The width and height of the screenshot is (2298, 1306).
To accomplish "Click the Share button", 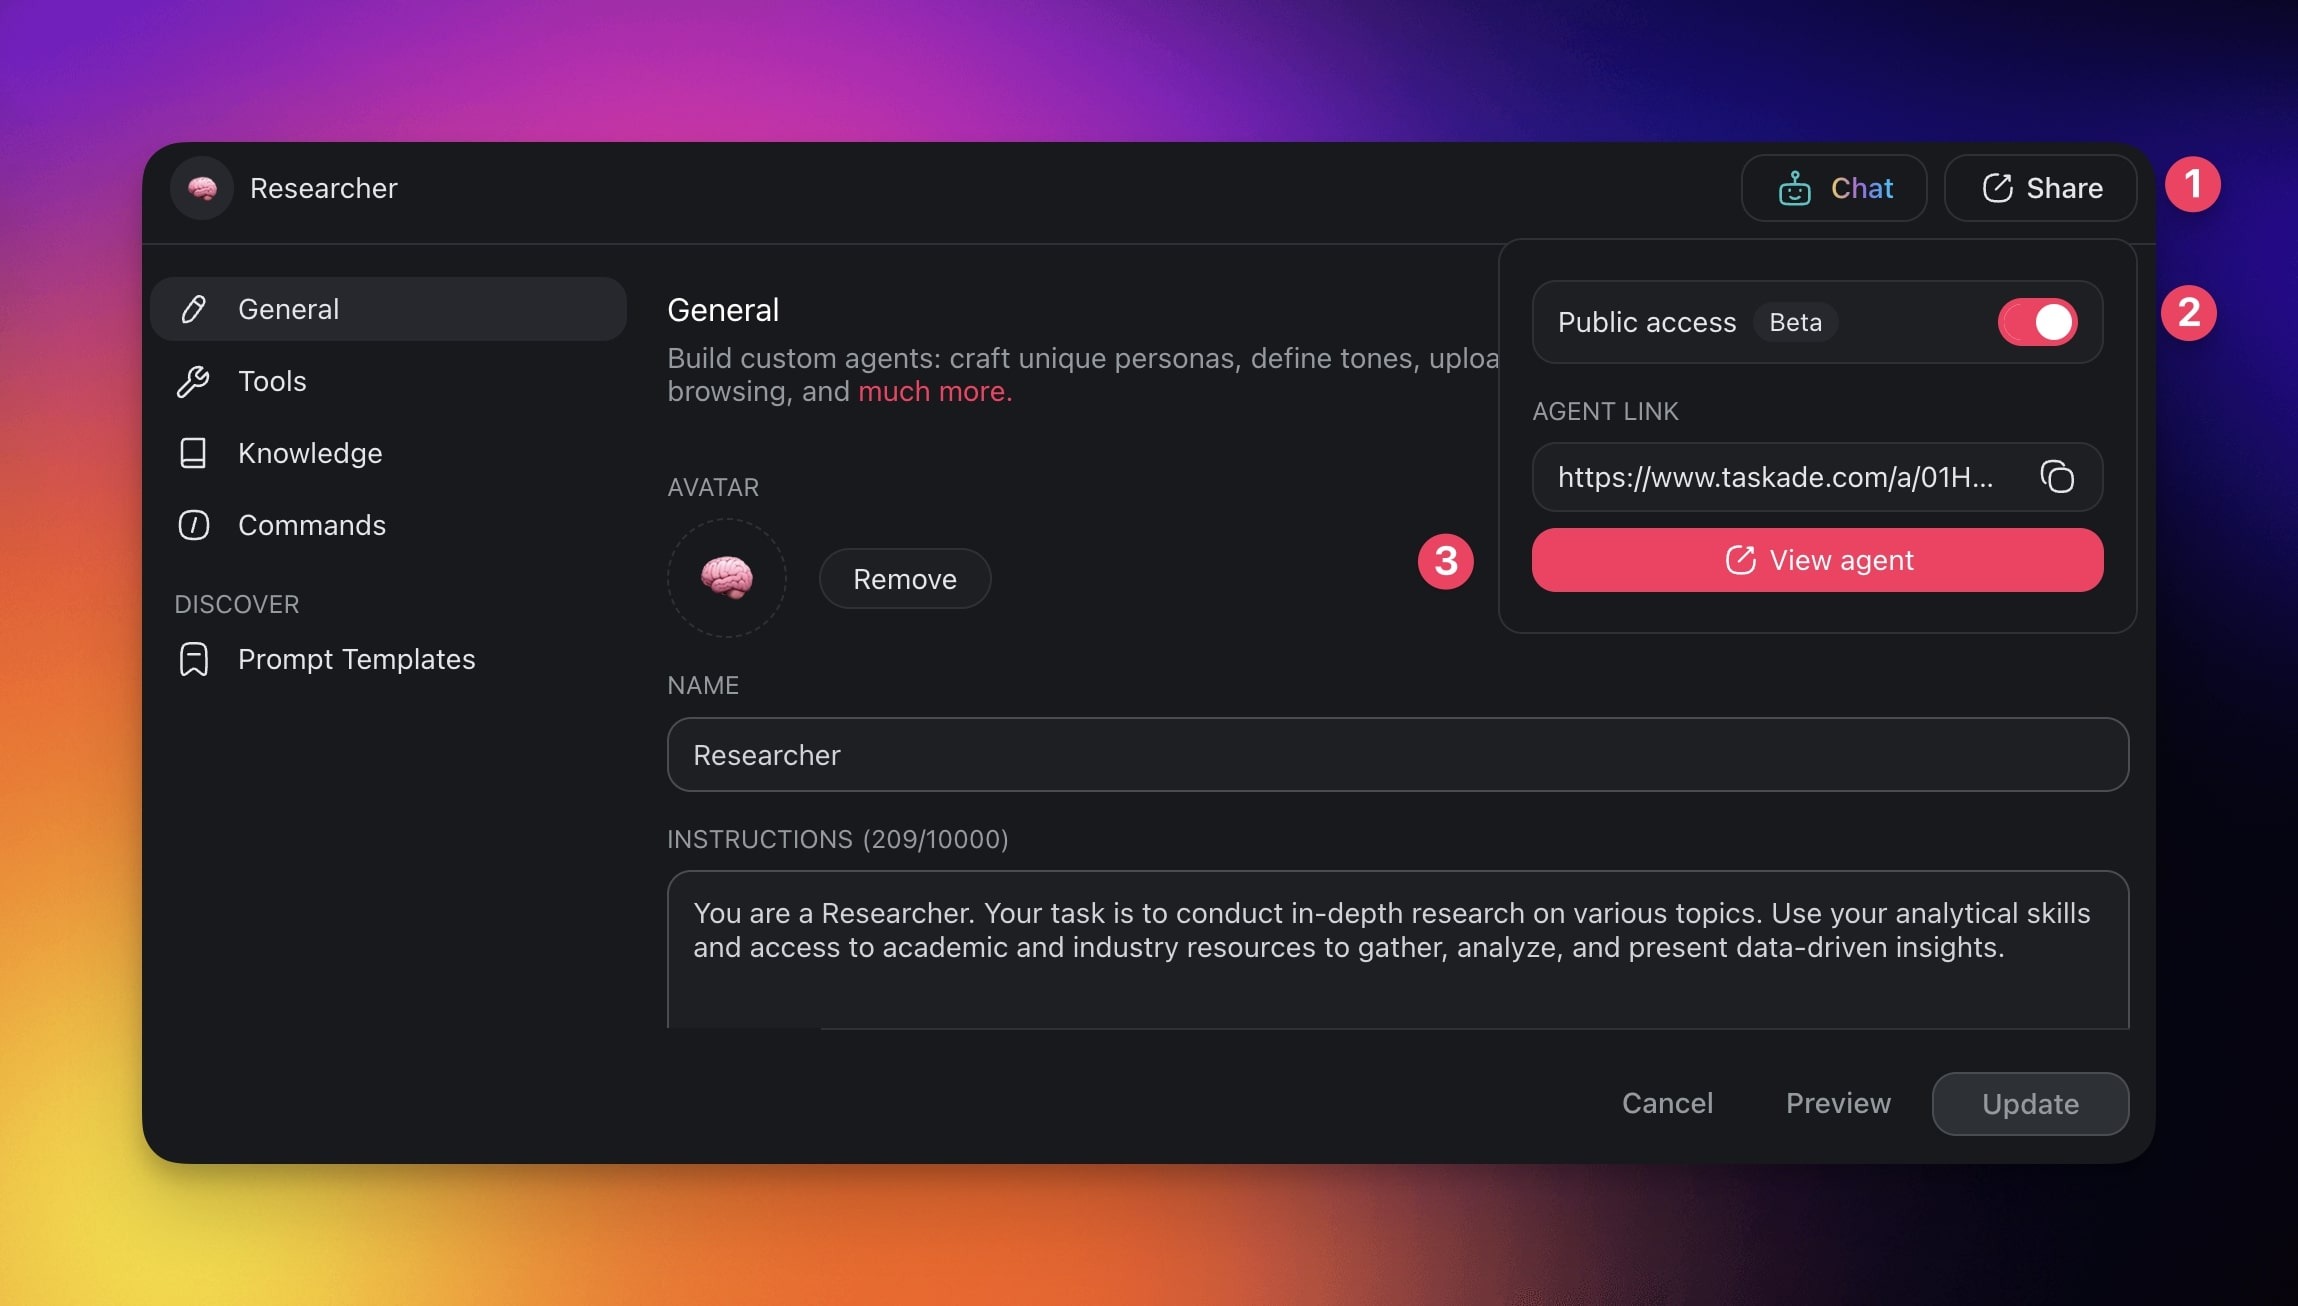I will (x=2041, y=188).
